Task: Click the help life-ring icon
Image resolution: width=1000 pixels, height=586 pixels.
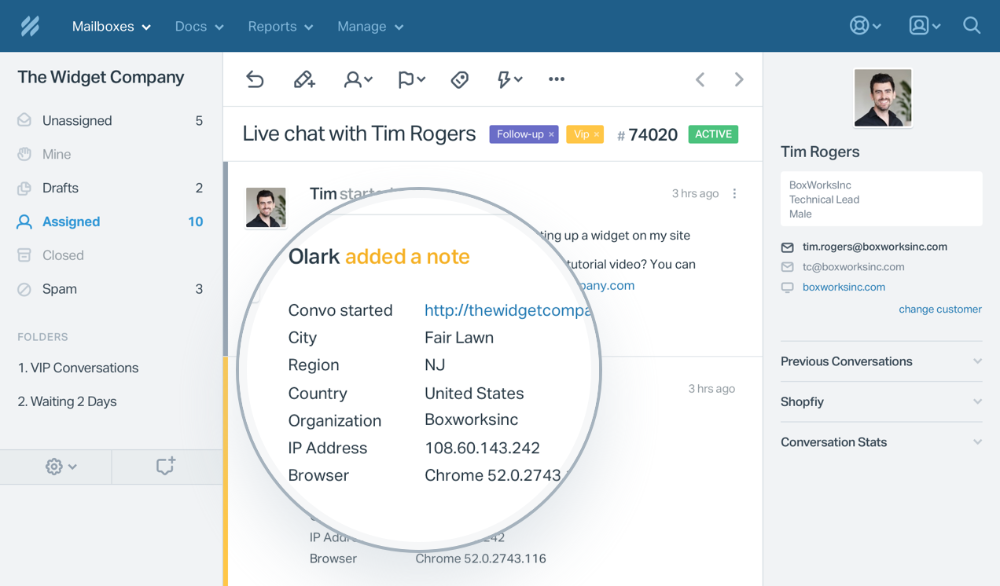Action: point(858,26)
